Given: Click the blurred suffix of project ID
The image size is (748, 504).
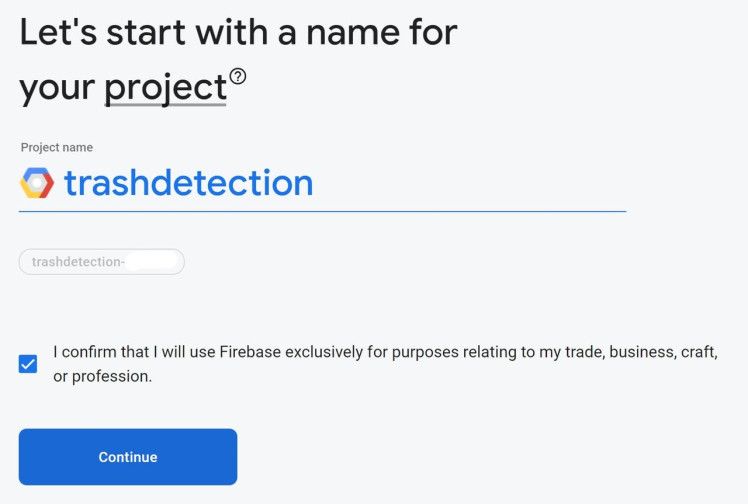Looking at the screenshot, I should 152,262.
